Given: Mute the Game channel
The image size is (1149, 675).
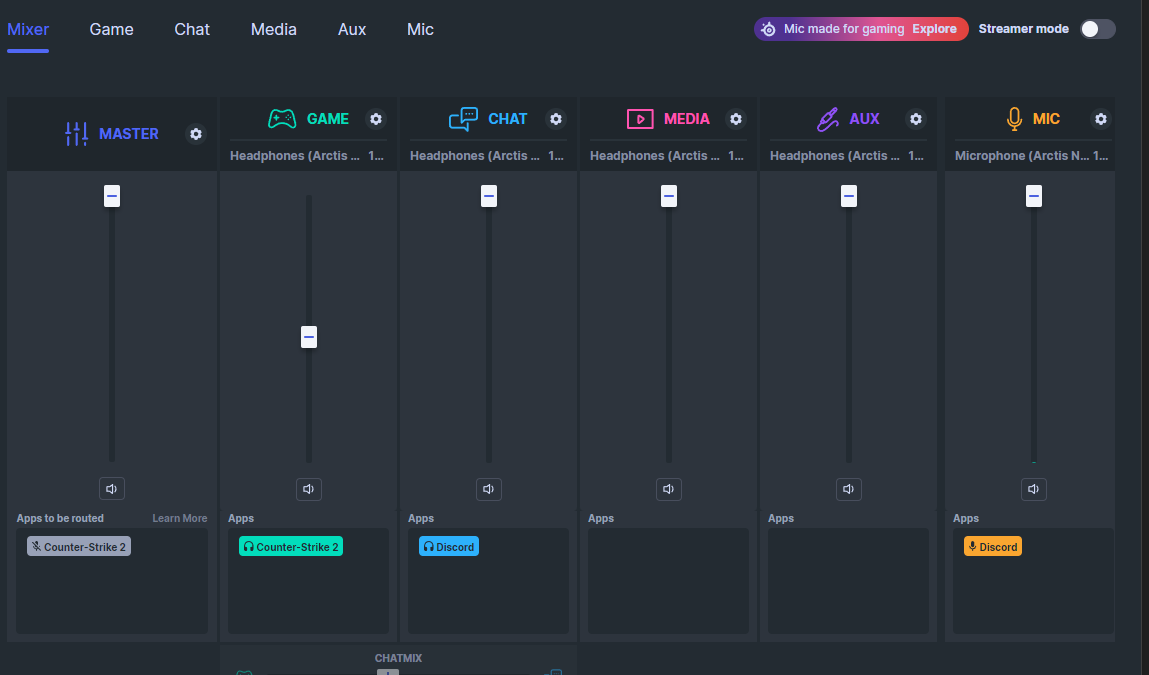Looking at the screenshot, I should pos(309,489).
